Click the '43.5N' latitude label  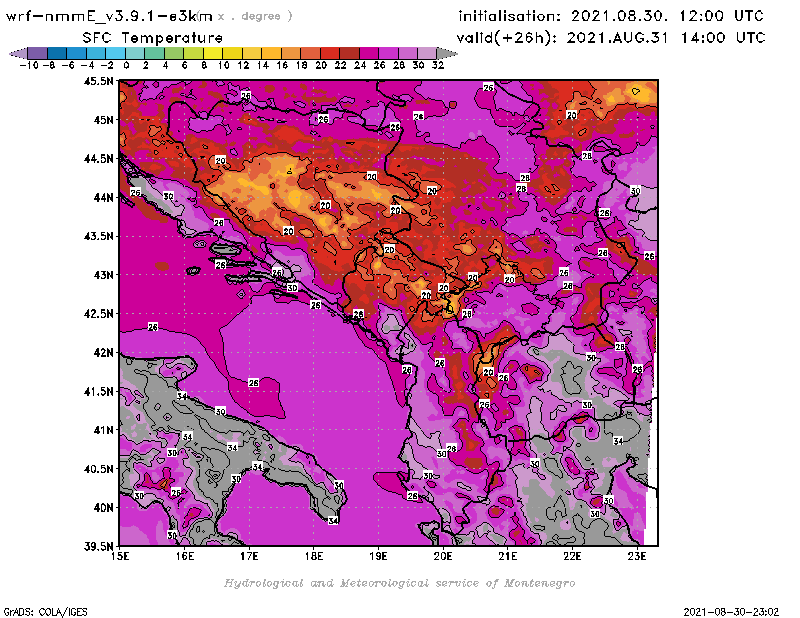coord(98,236)
